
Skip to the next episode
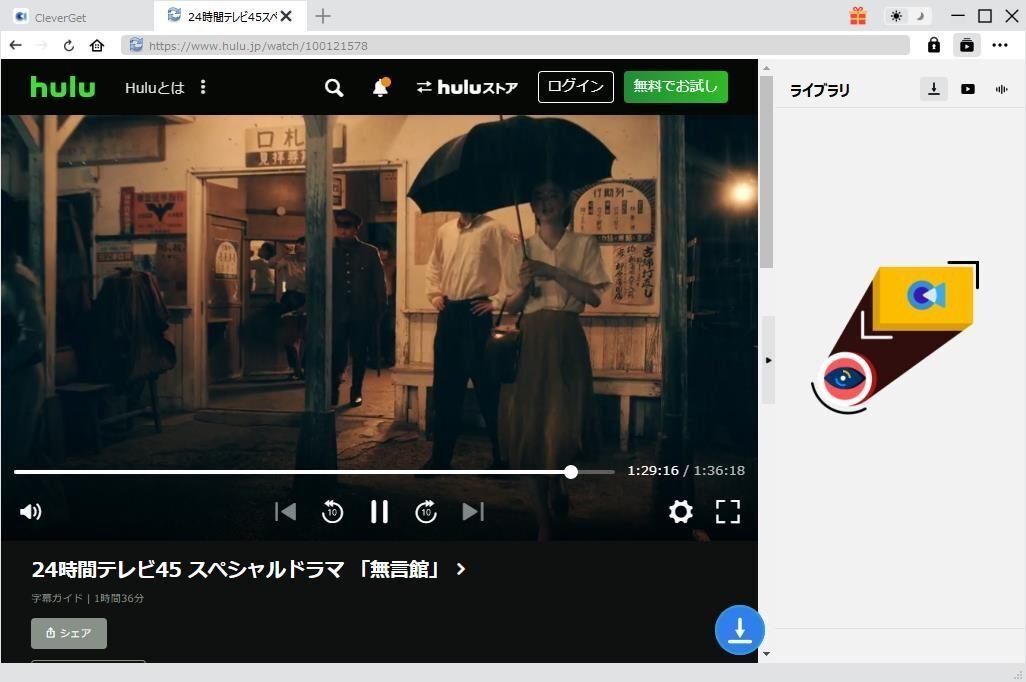pos(473,512)
